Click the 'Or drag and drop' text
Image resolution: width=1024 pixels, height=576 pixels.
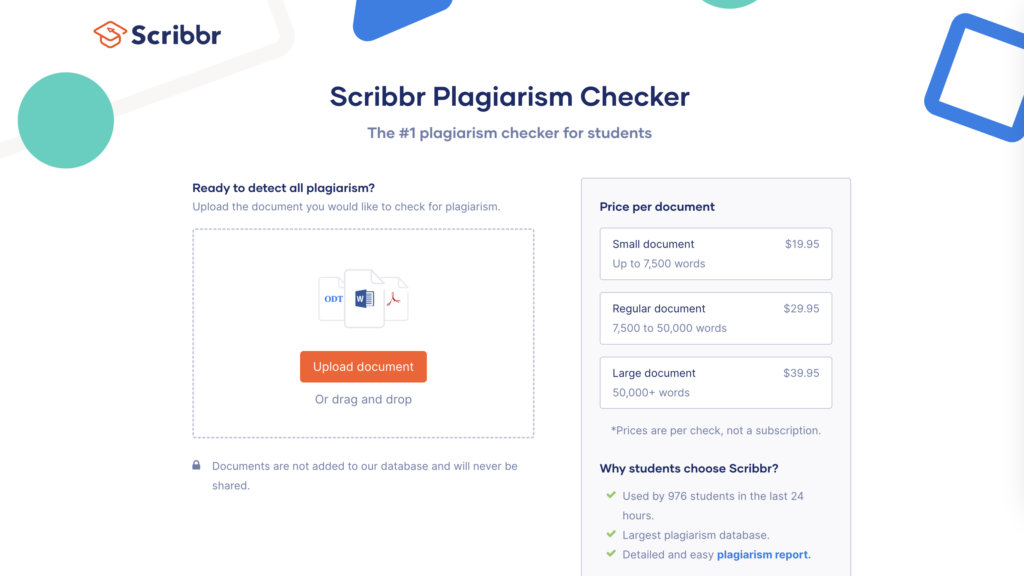coord(363,399)
